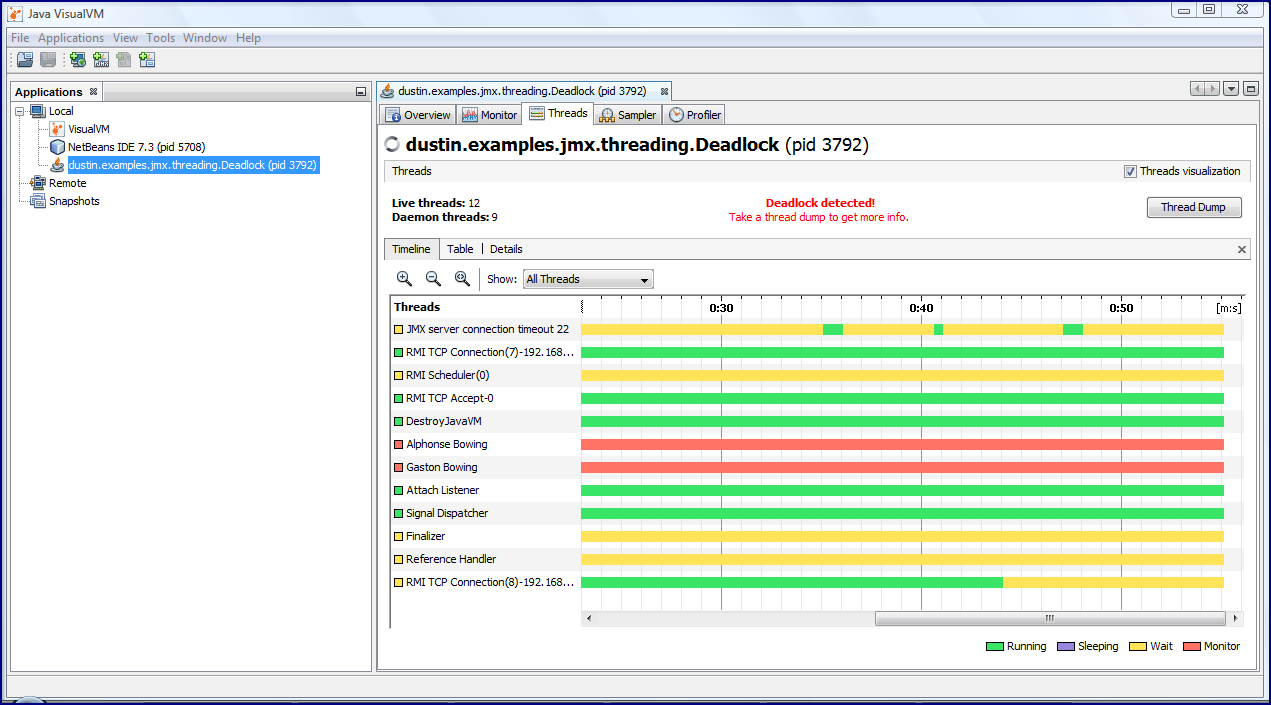Open the File menu
Image resolution: width=1271 pixels, height=705 pixels.
[20, 38]
